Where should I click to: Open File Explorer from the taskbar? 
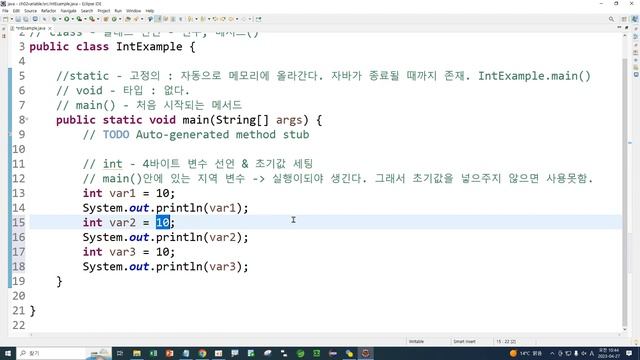[137, 353]
